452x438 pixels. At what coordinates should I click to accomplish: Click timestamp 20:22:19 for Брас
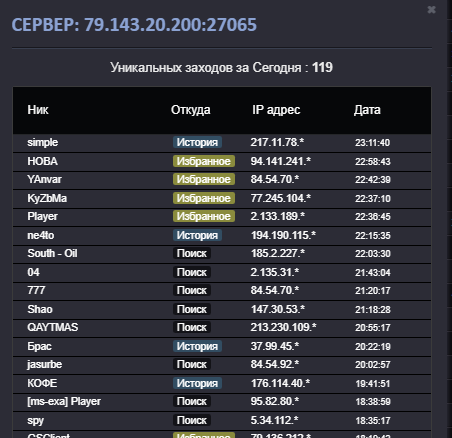(373, 347)
